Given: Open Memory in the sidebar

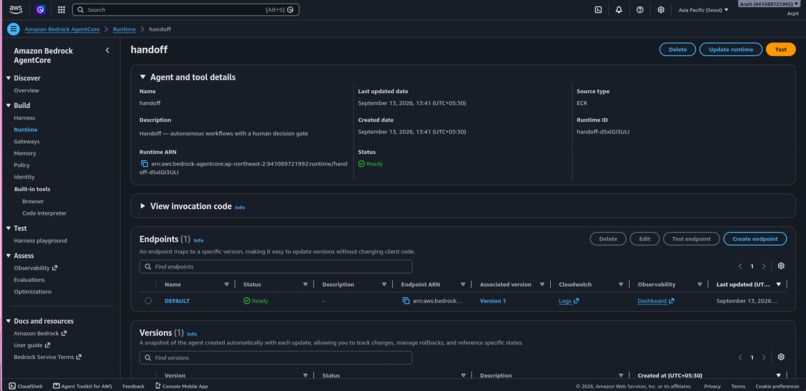Looking at the screenshot, I should coord(25,153).
